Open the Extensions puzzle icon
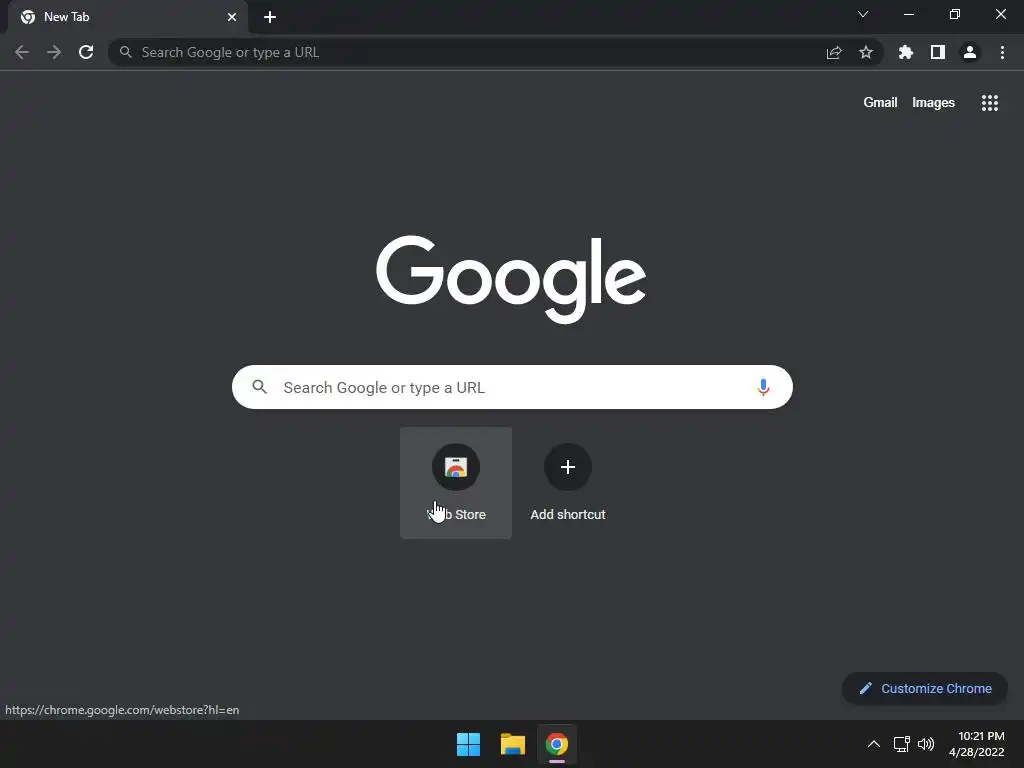 [x=905, y=52]
